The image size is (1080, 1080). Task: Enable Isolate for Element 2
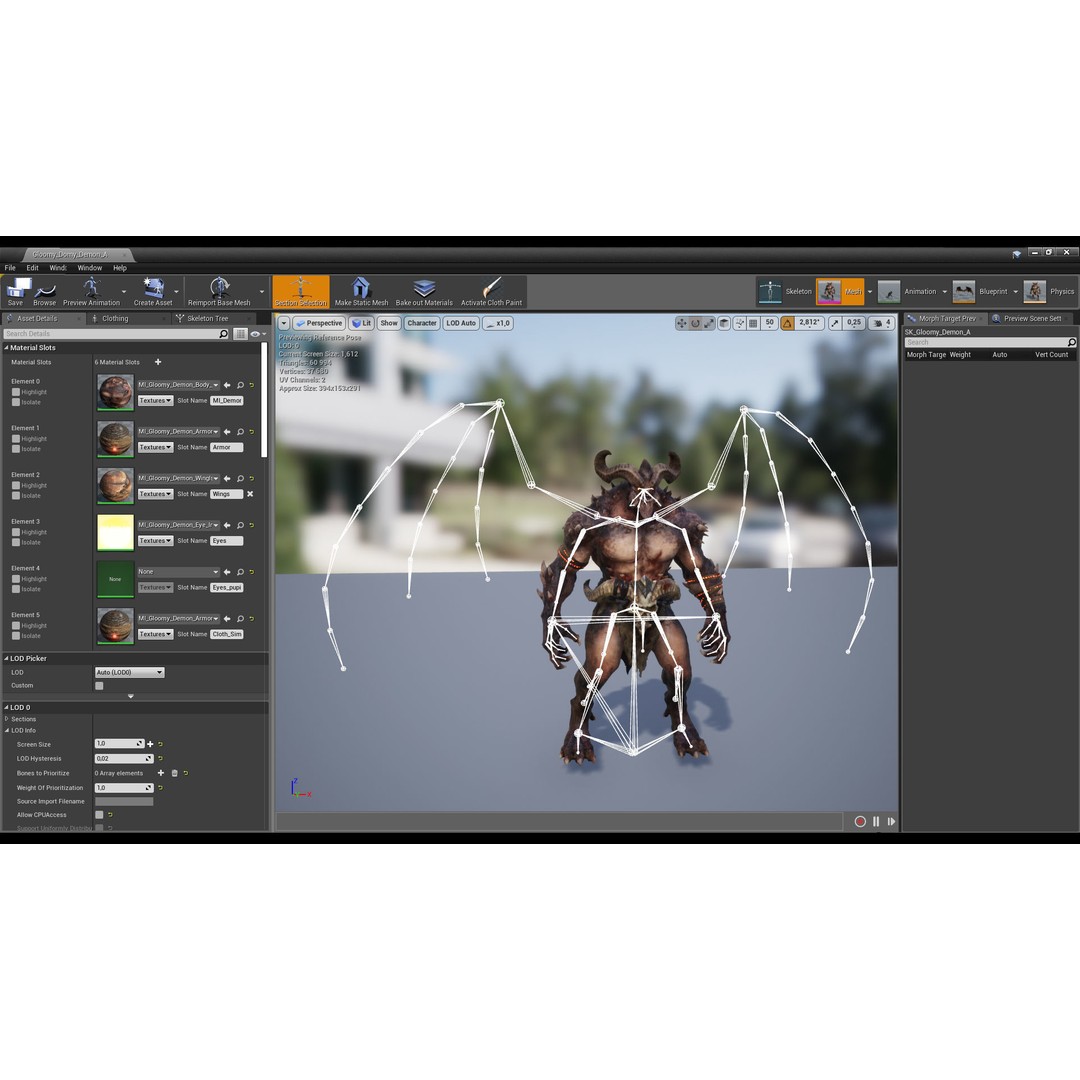tap(16, 496)
